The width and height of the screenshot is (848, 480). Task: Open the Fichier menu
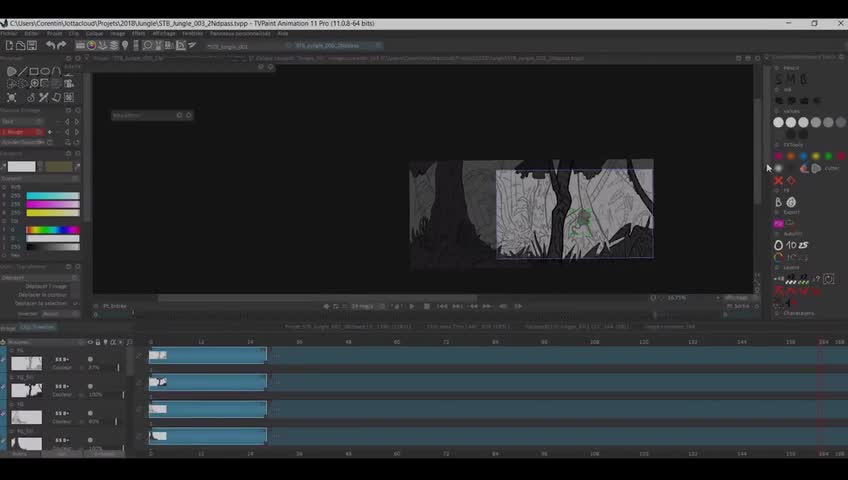(9, 34)
